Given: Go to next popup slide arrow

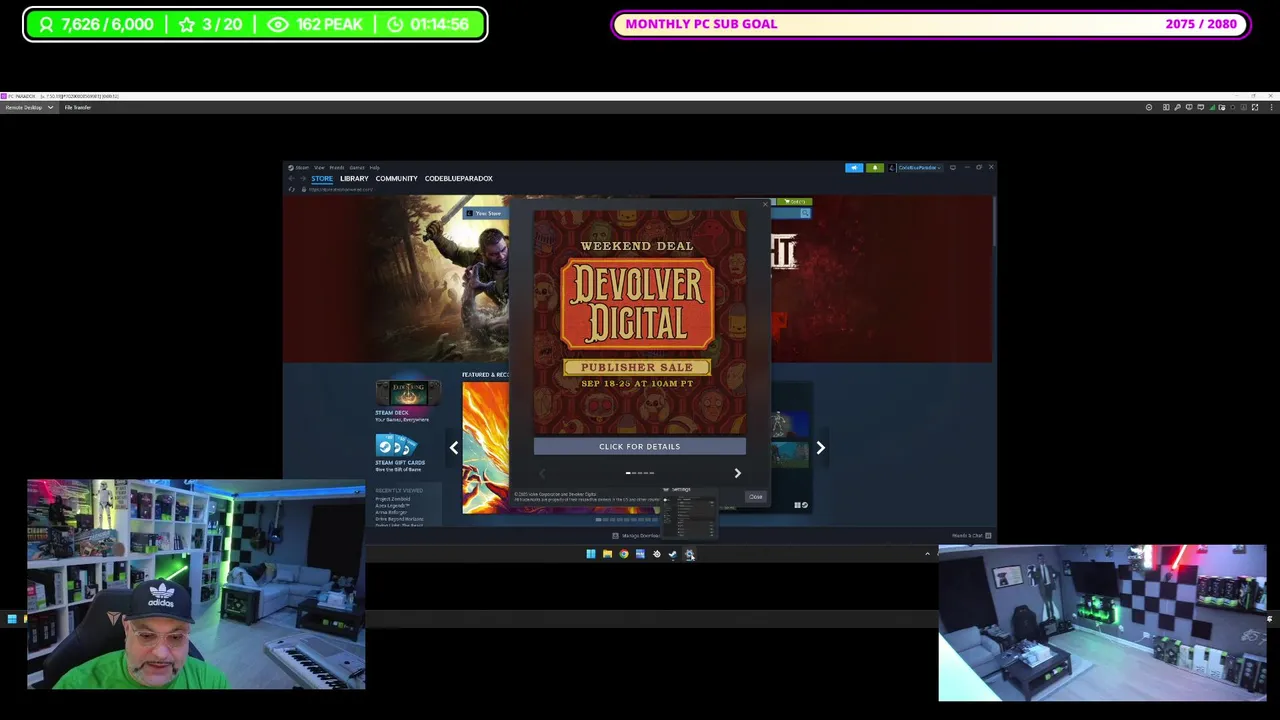Looking at the screenshot, I should pyautogui.click(x=738, y=473).
